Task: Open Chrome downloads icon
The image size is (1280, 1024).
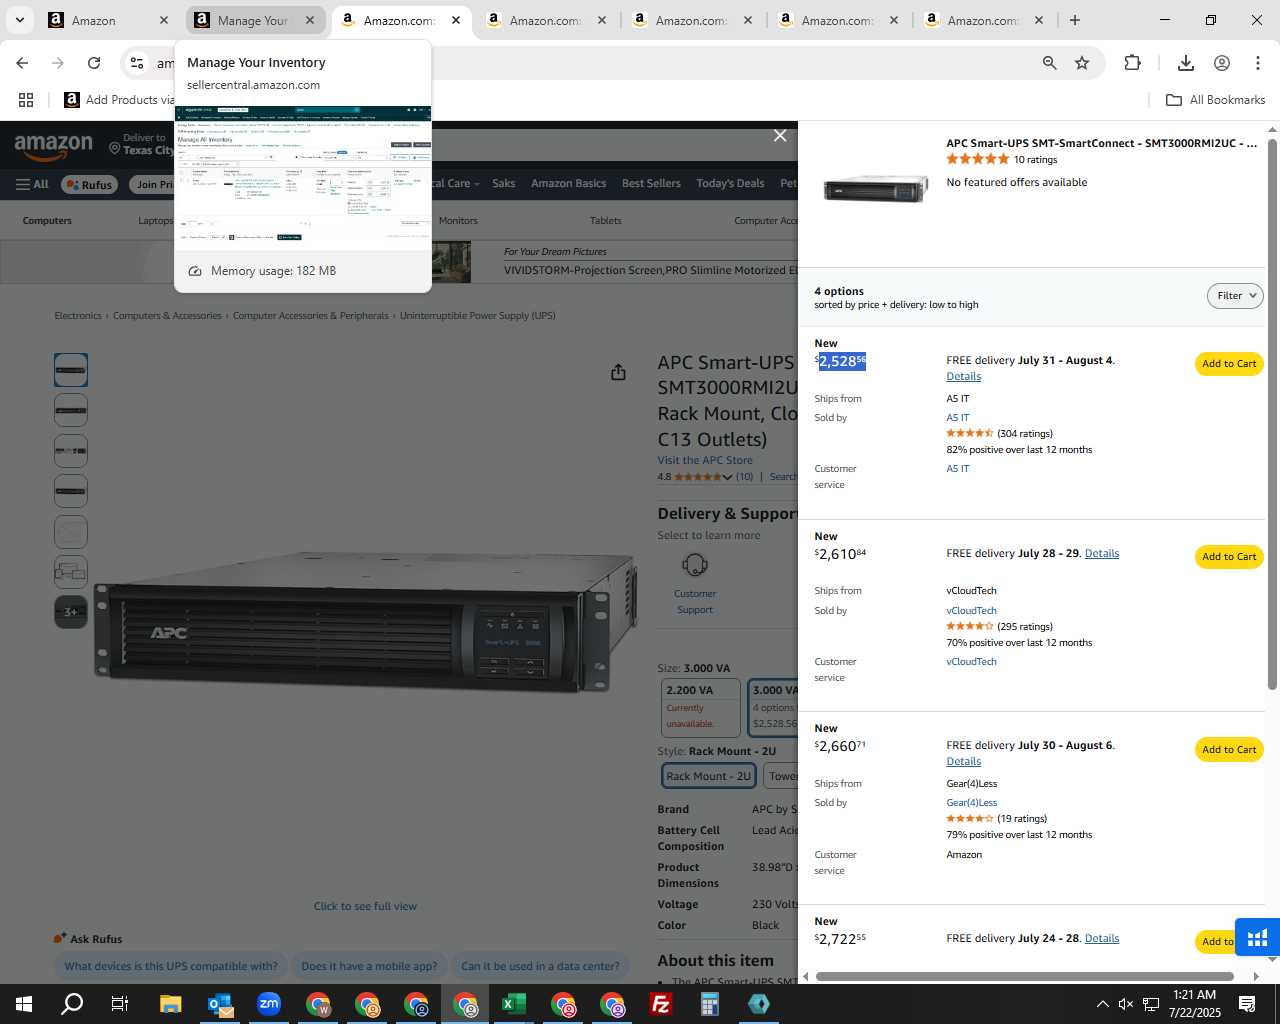Action: [x=1186, y=63]
